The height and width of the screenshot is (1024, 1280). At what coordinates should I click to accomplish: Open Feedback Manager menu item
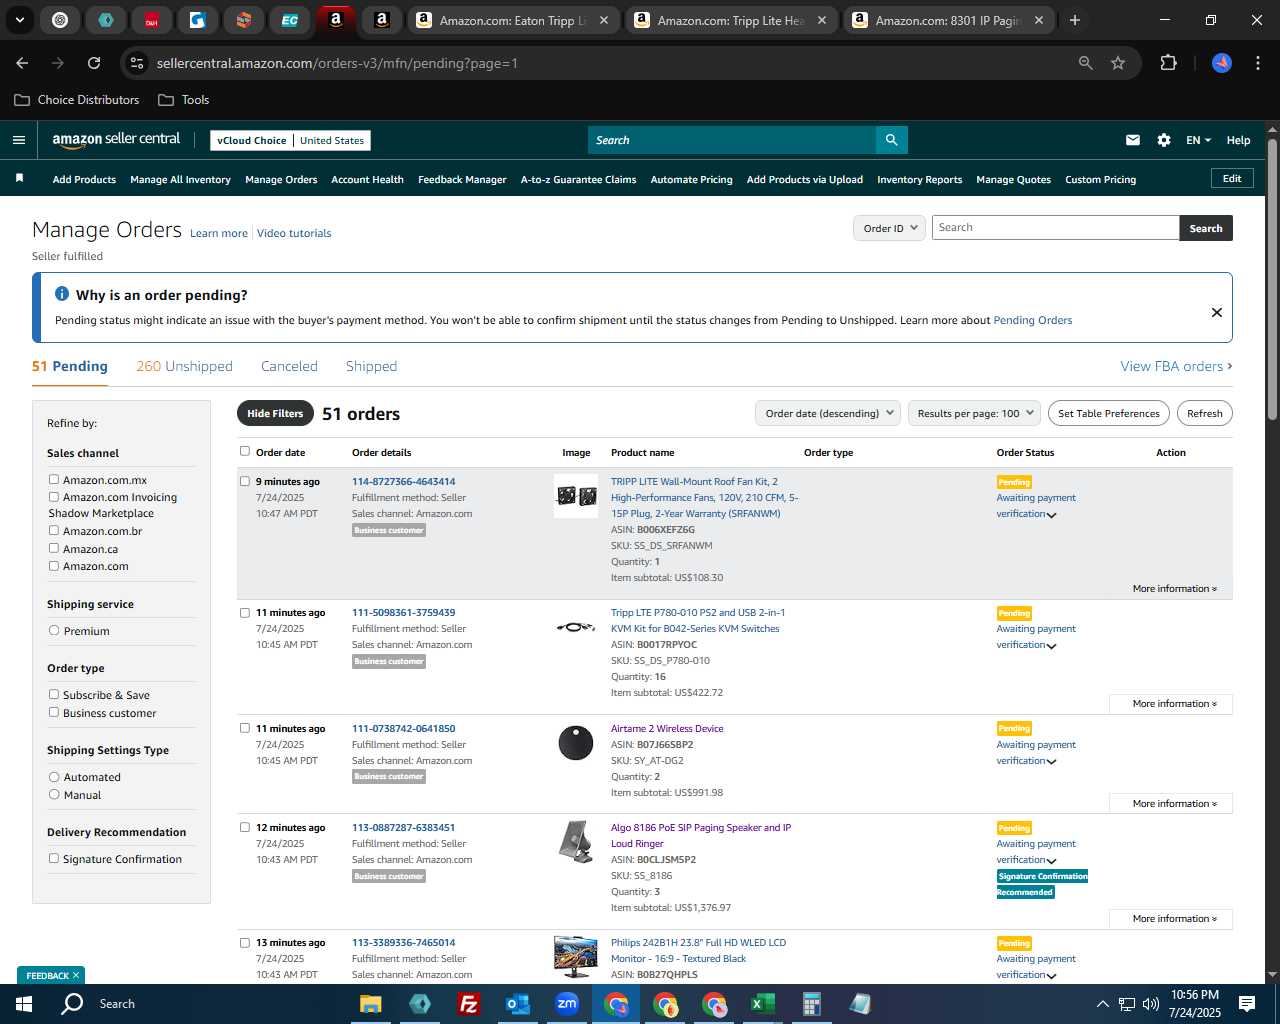(462, 180)
